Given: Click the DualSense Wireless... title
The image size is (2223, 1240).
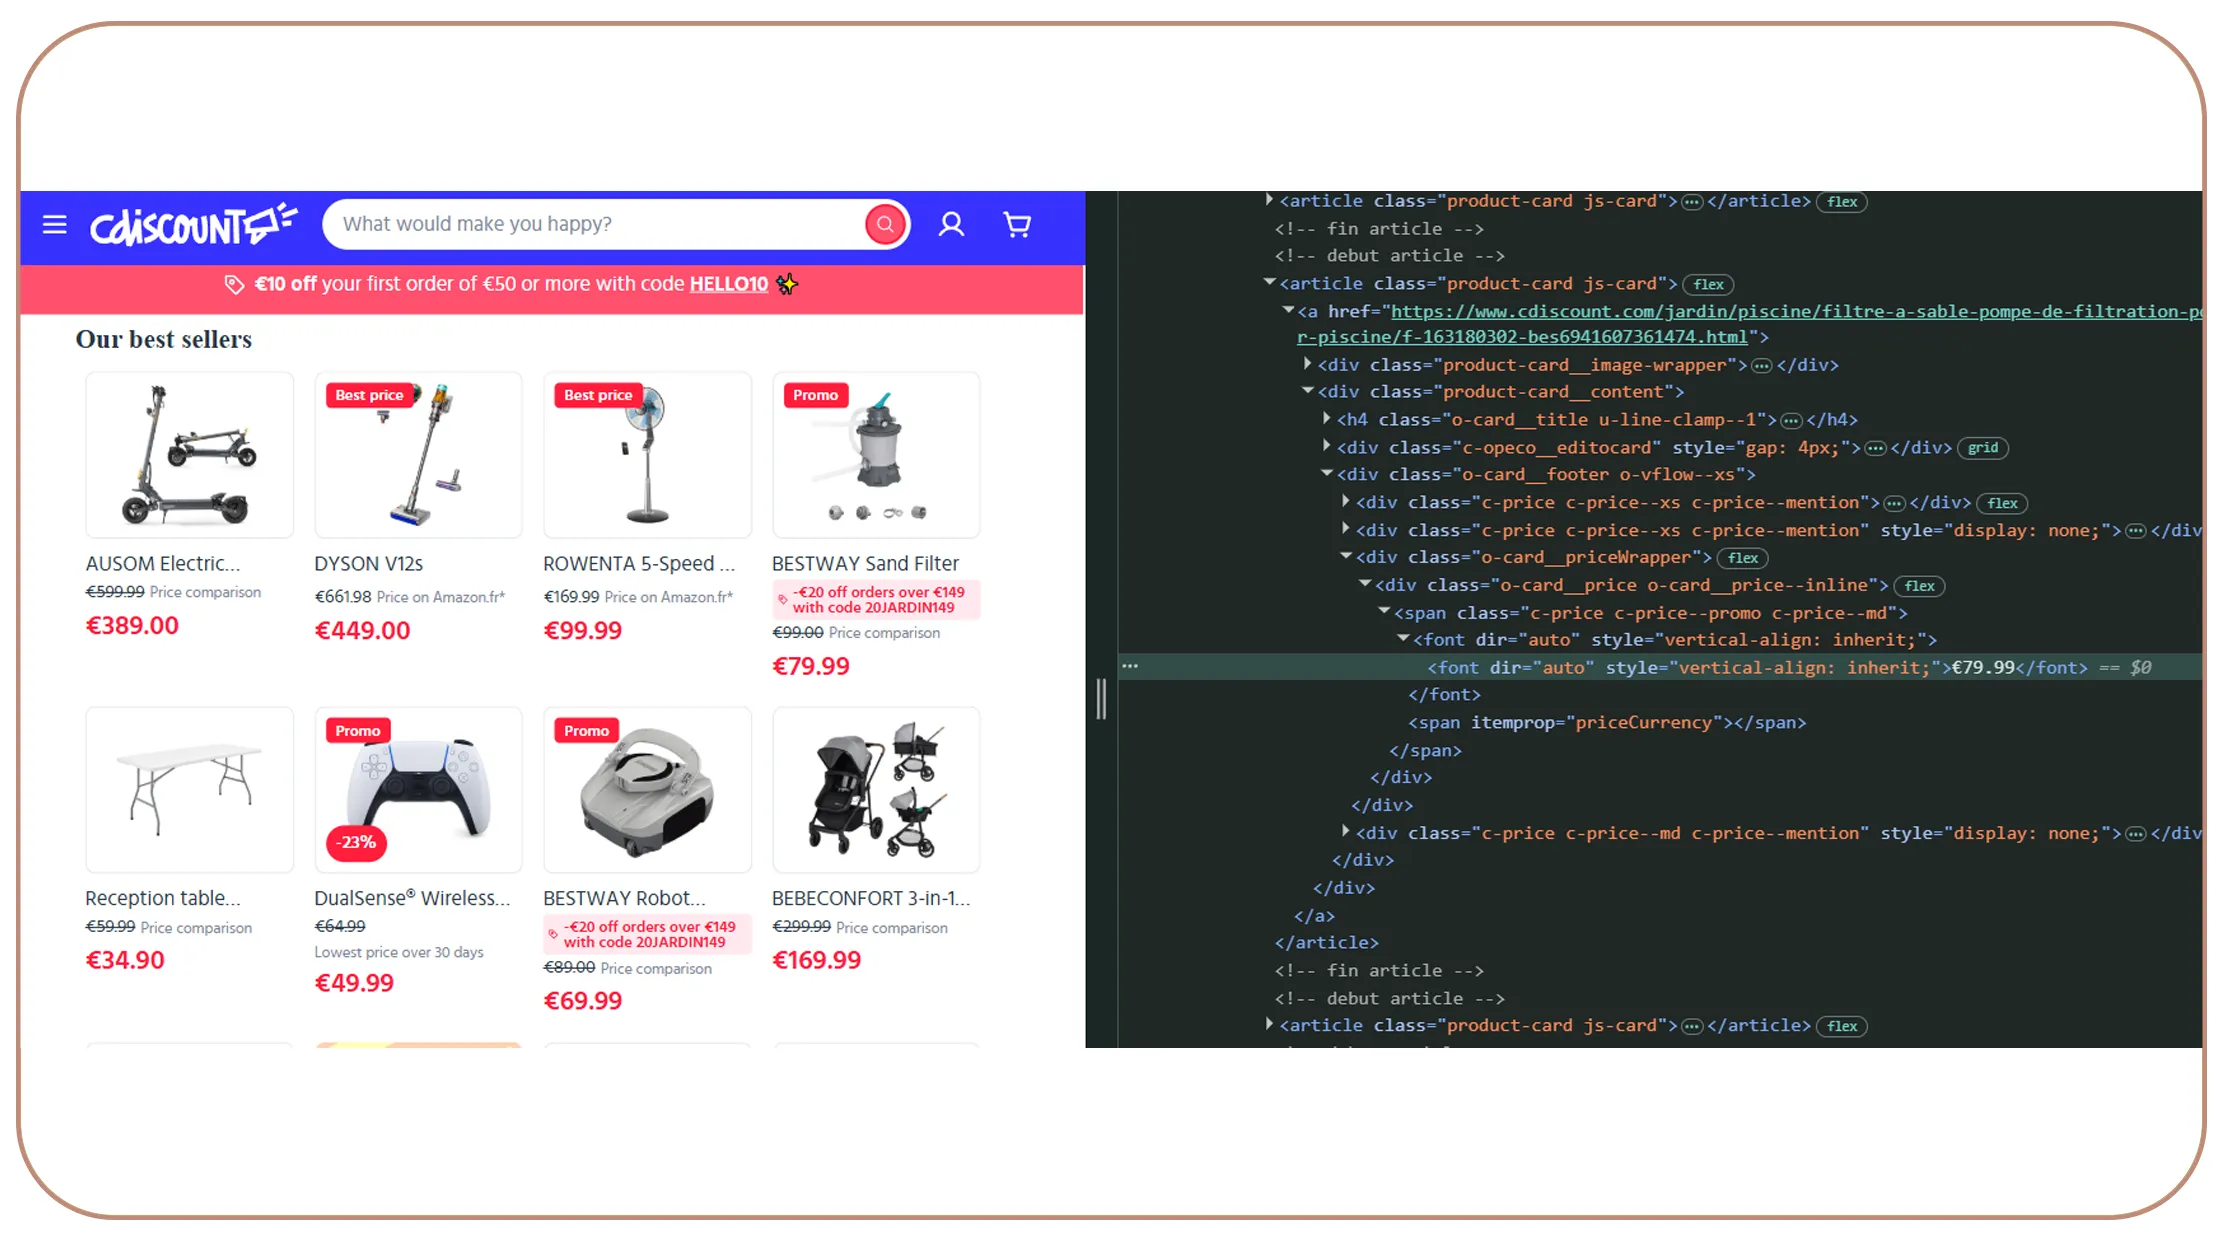Looking at the screenshot, I should tap(412, 899).
